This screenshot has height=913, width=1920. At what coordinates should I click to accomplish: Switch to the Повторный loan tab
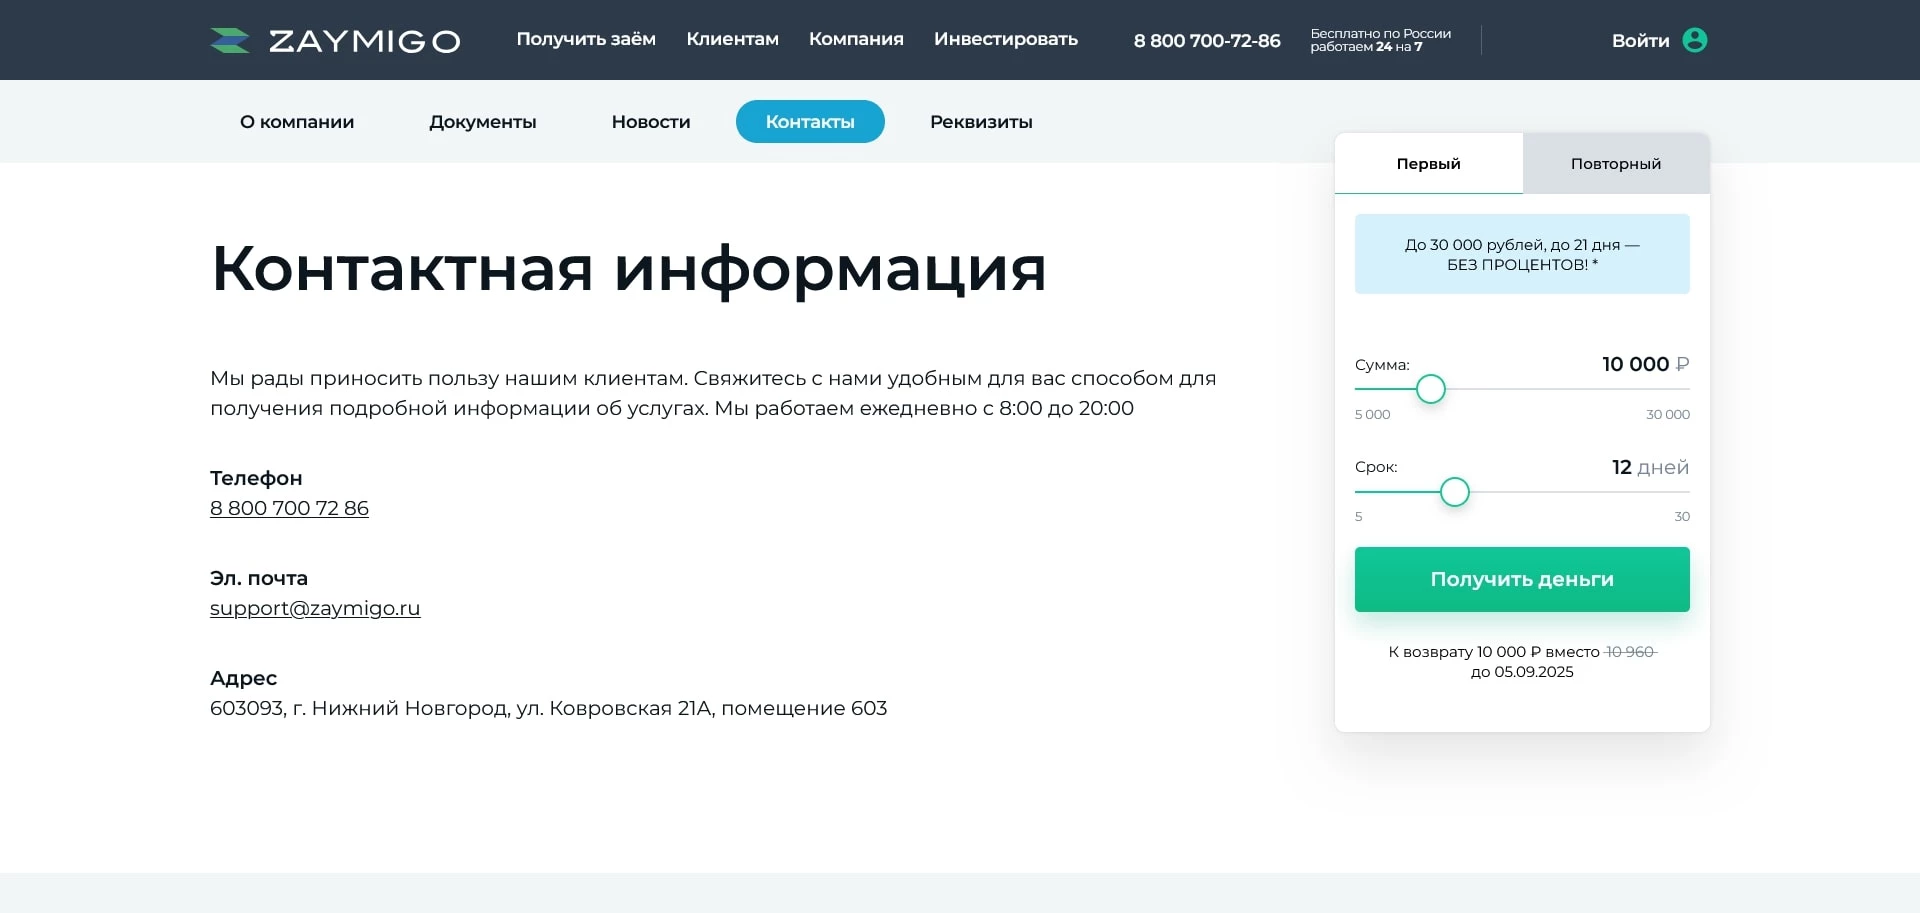[x=1615, y=163]
